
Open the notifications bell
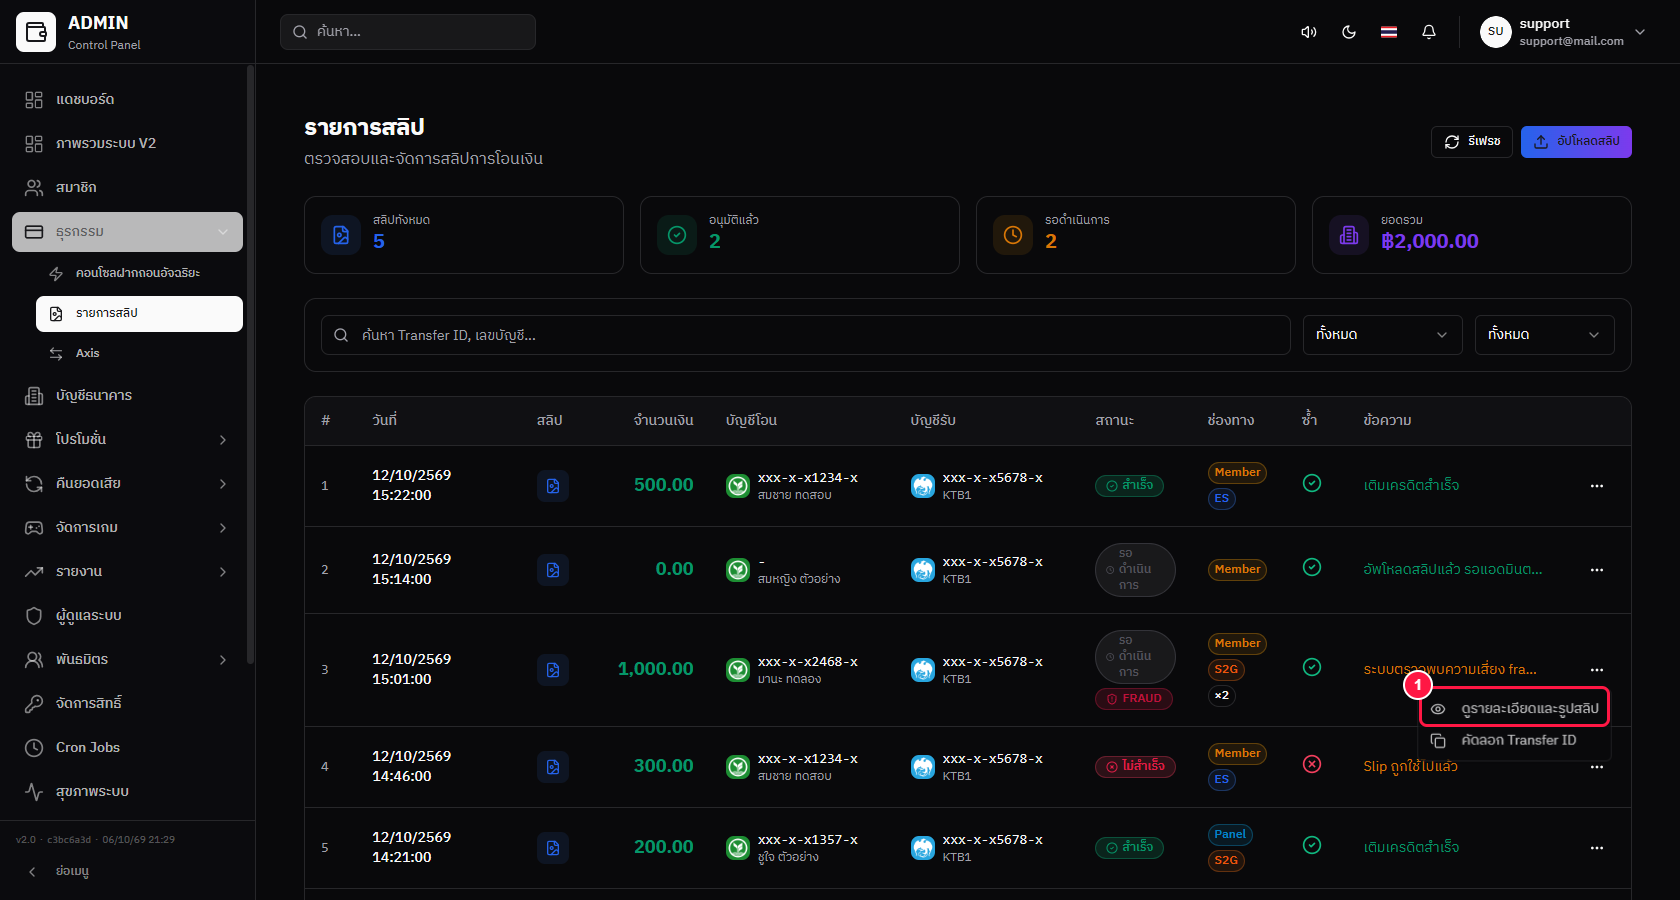coord(1429,32)
